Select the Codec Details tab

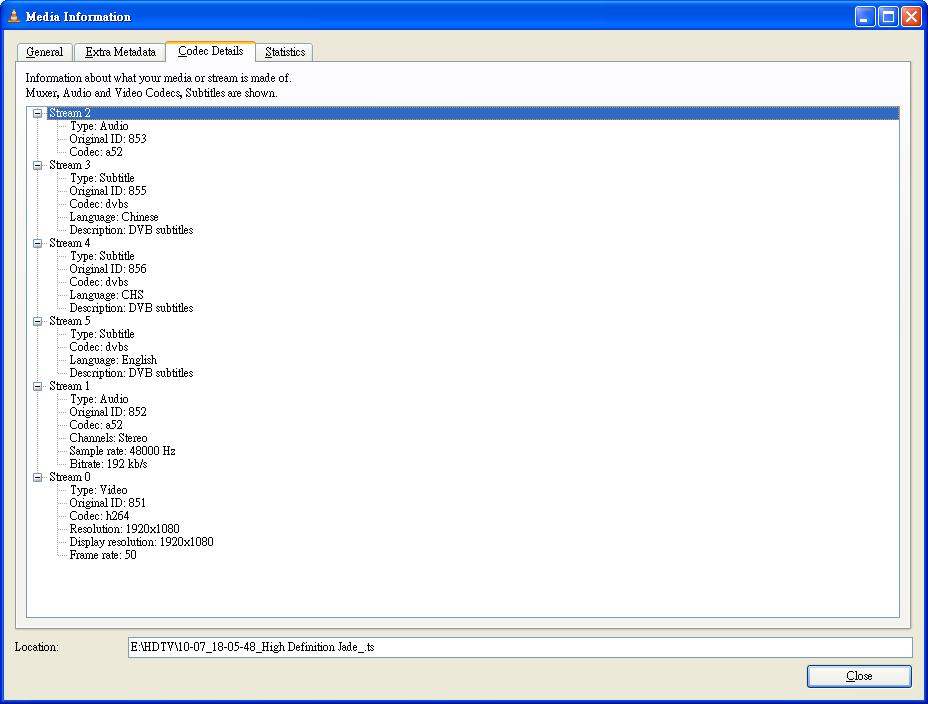(210, 51)
